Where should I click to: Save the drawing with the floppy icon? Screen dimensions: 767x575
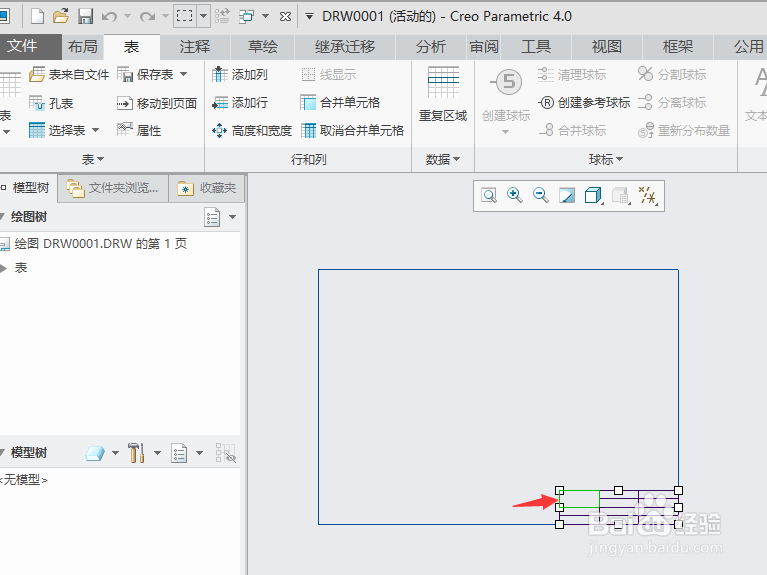(x=86, y=17)
